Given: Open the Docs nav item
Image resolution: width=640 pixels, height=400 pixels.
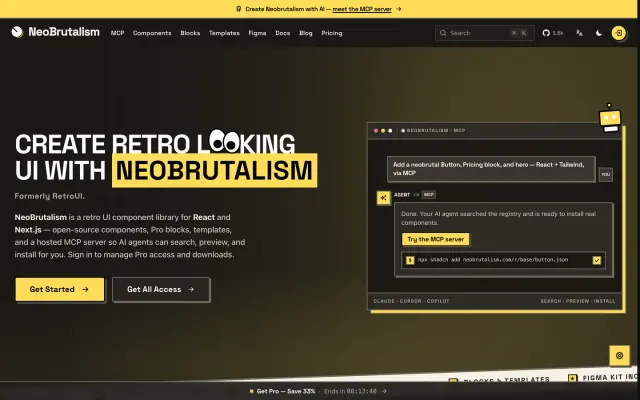Looking at the screenshot, I should point(282,33).
